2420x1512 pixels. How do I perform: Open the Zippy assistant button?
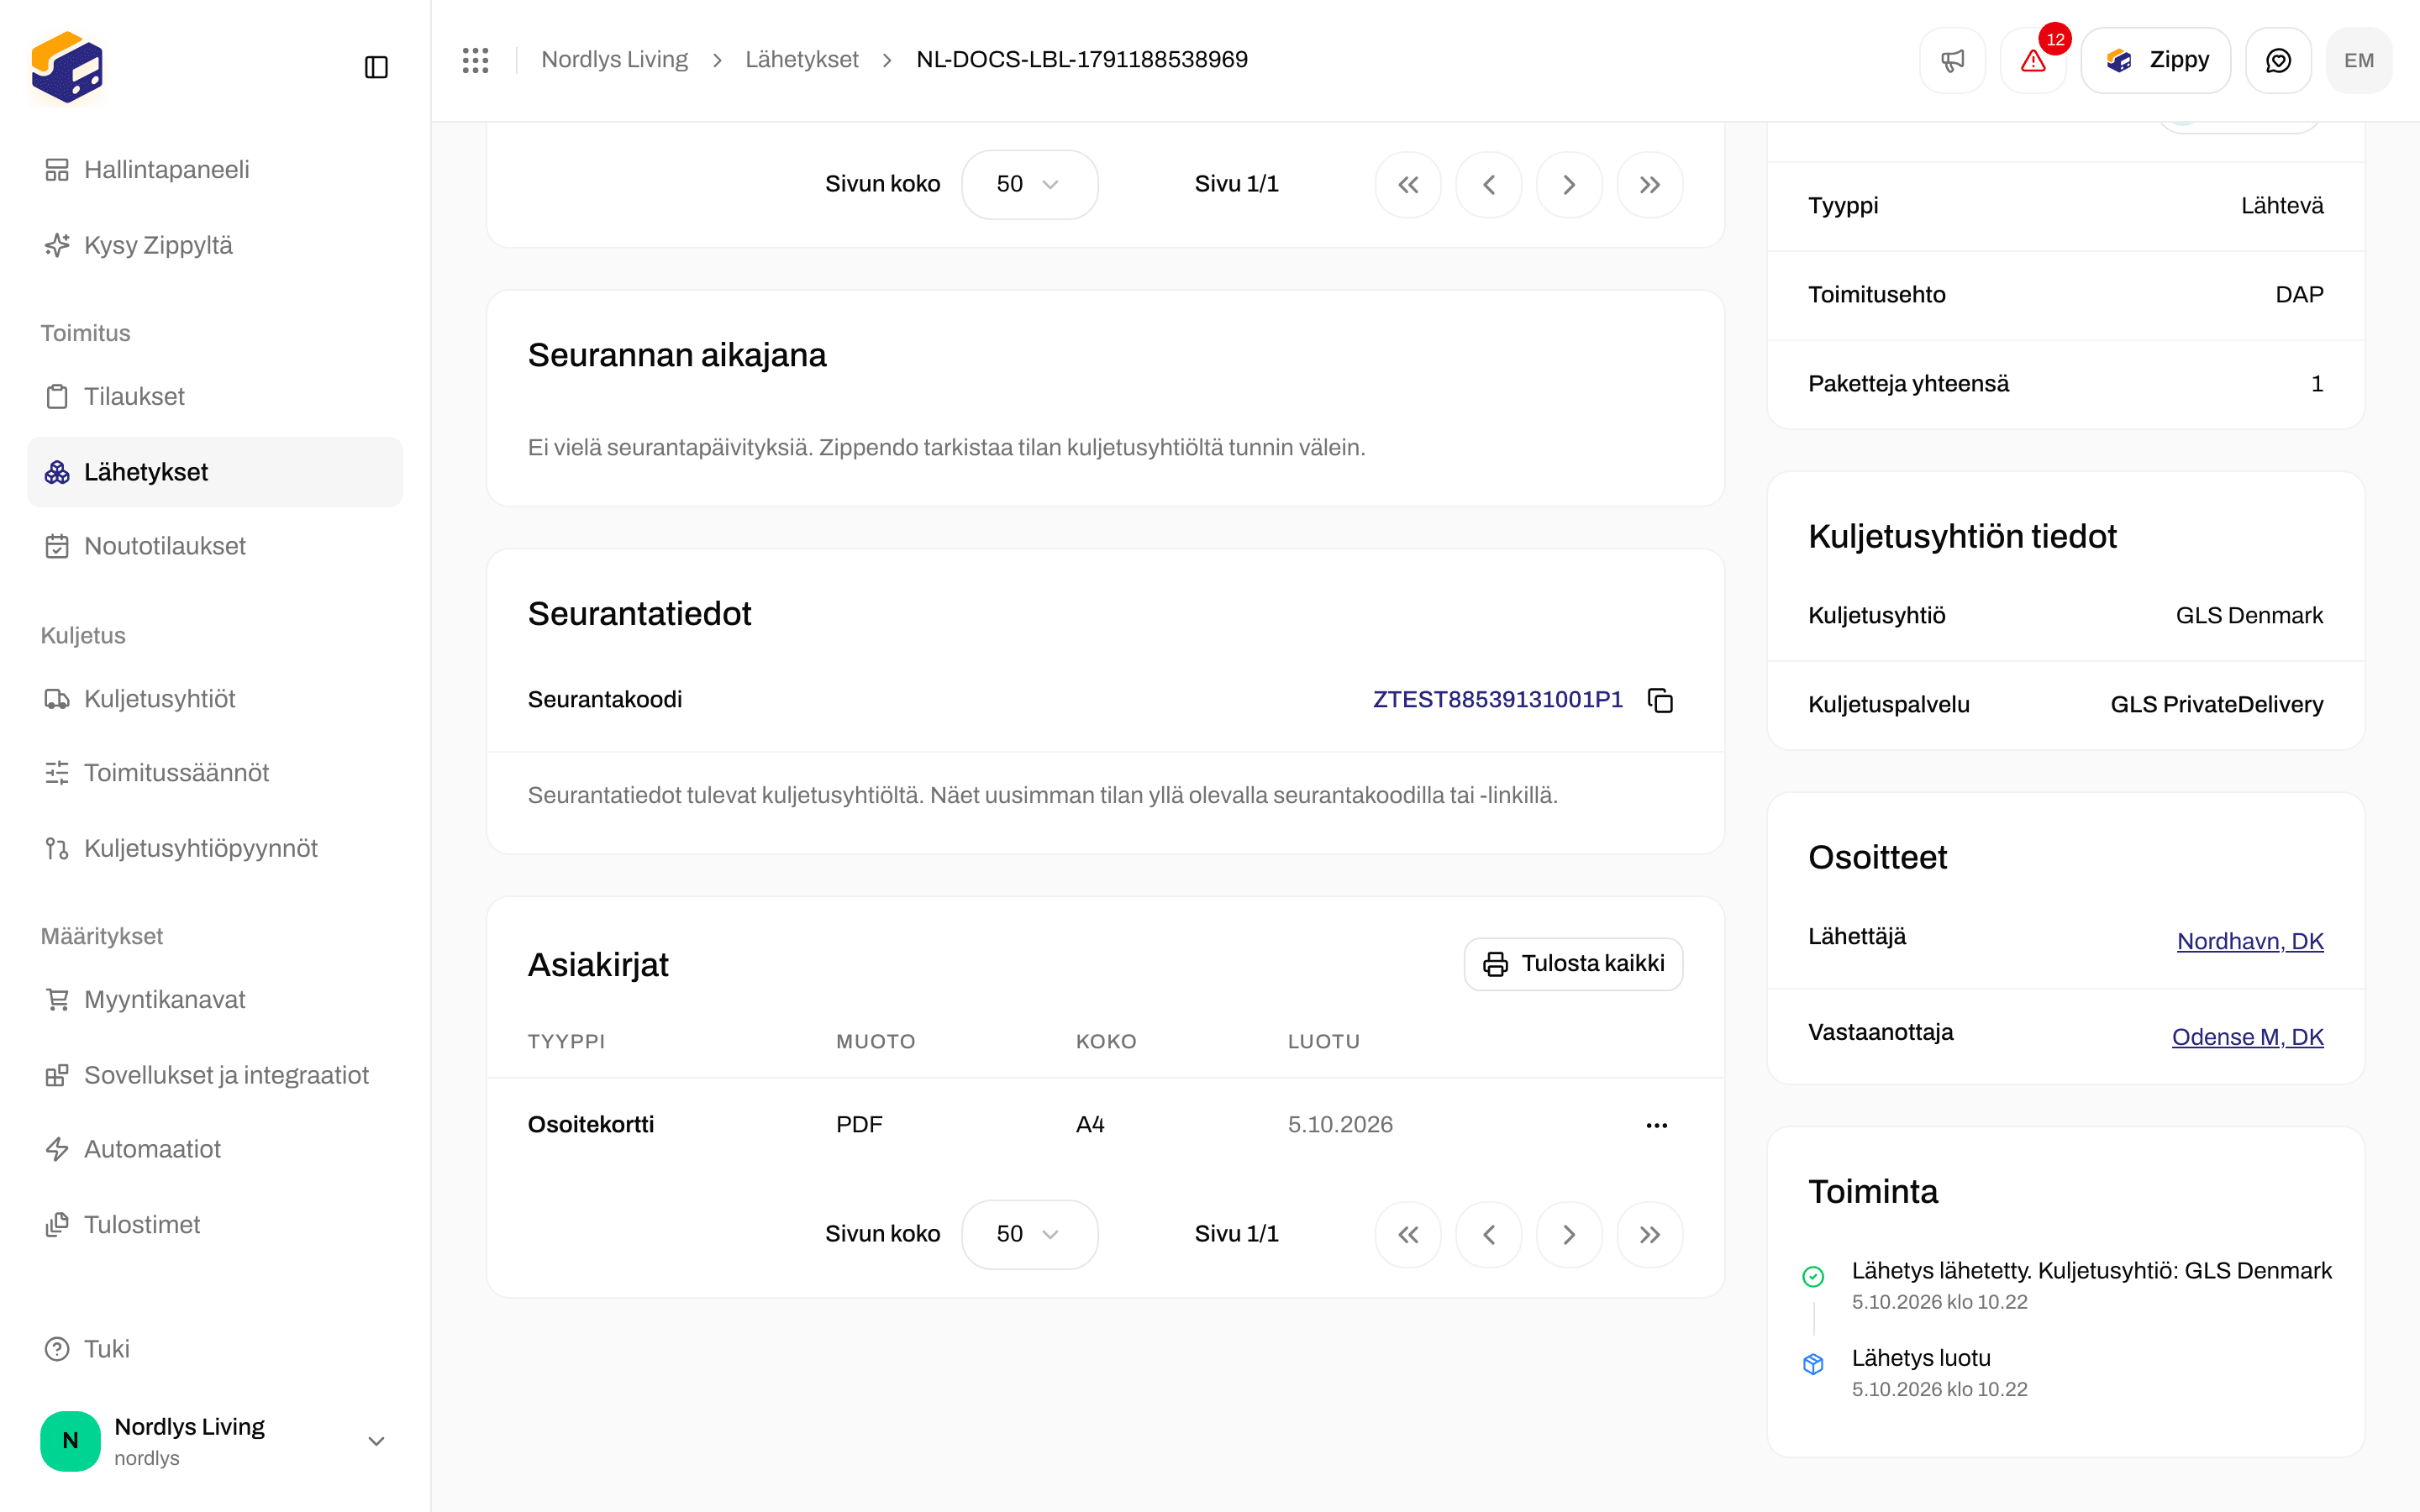click(2155, 60)
